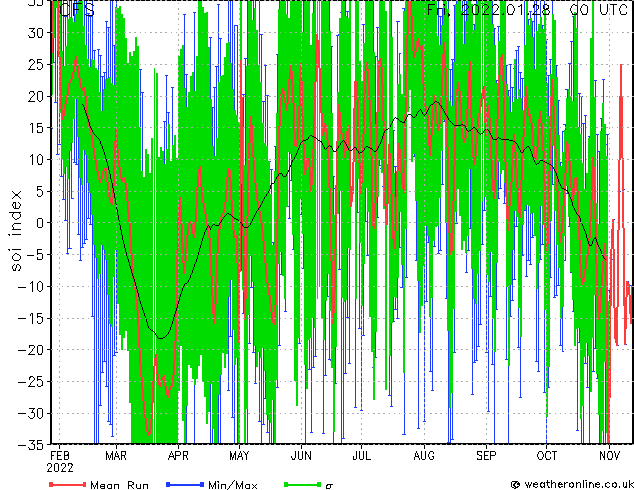634x490 pixels.
Task: Click the red Mean Run legend swatch
Action: [x=68, y=484]
